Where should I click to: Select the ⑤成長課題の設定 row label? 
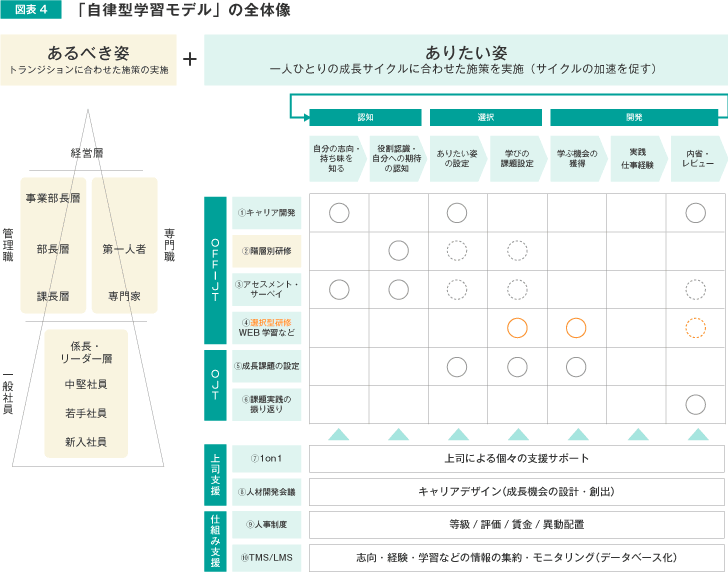point(266,366)
